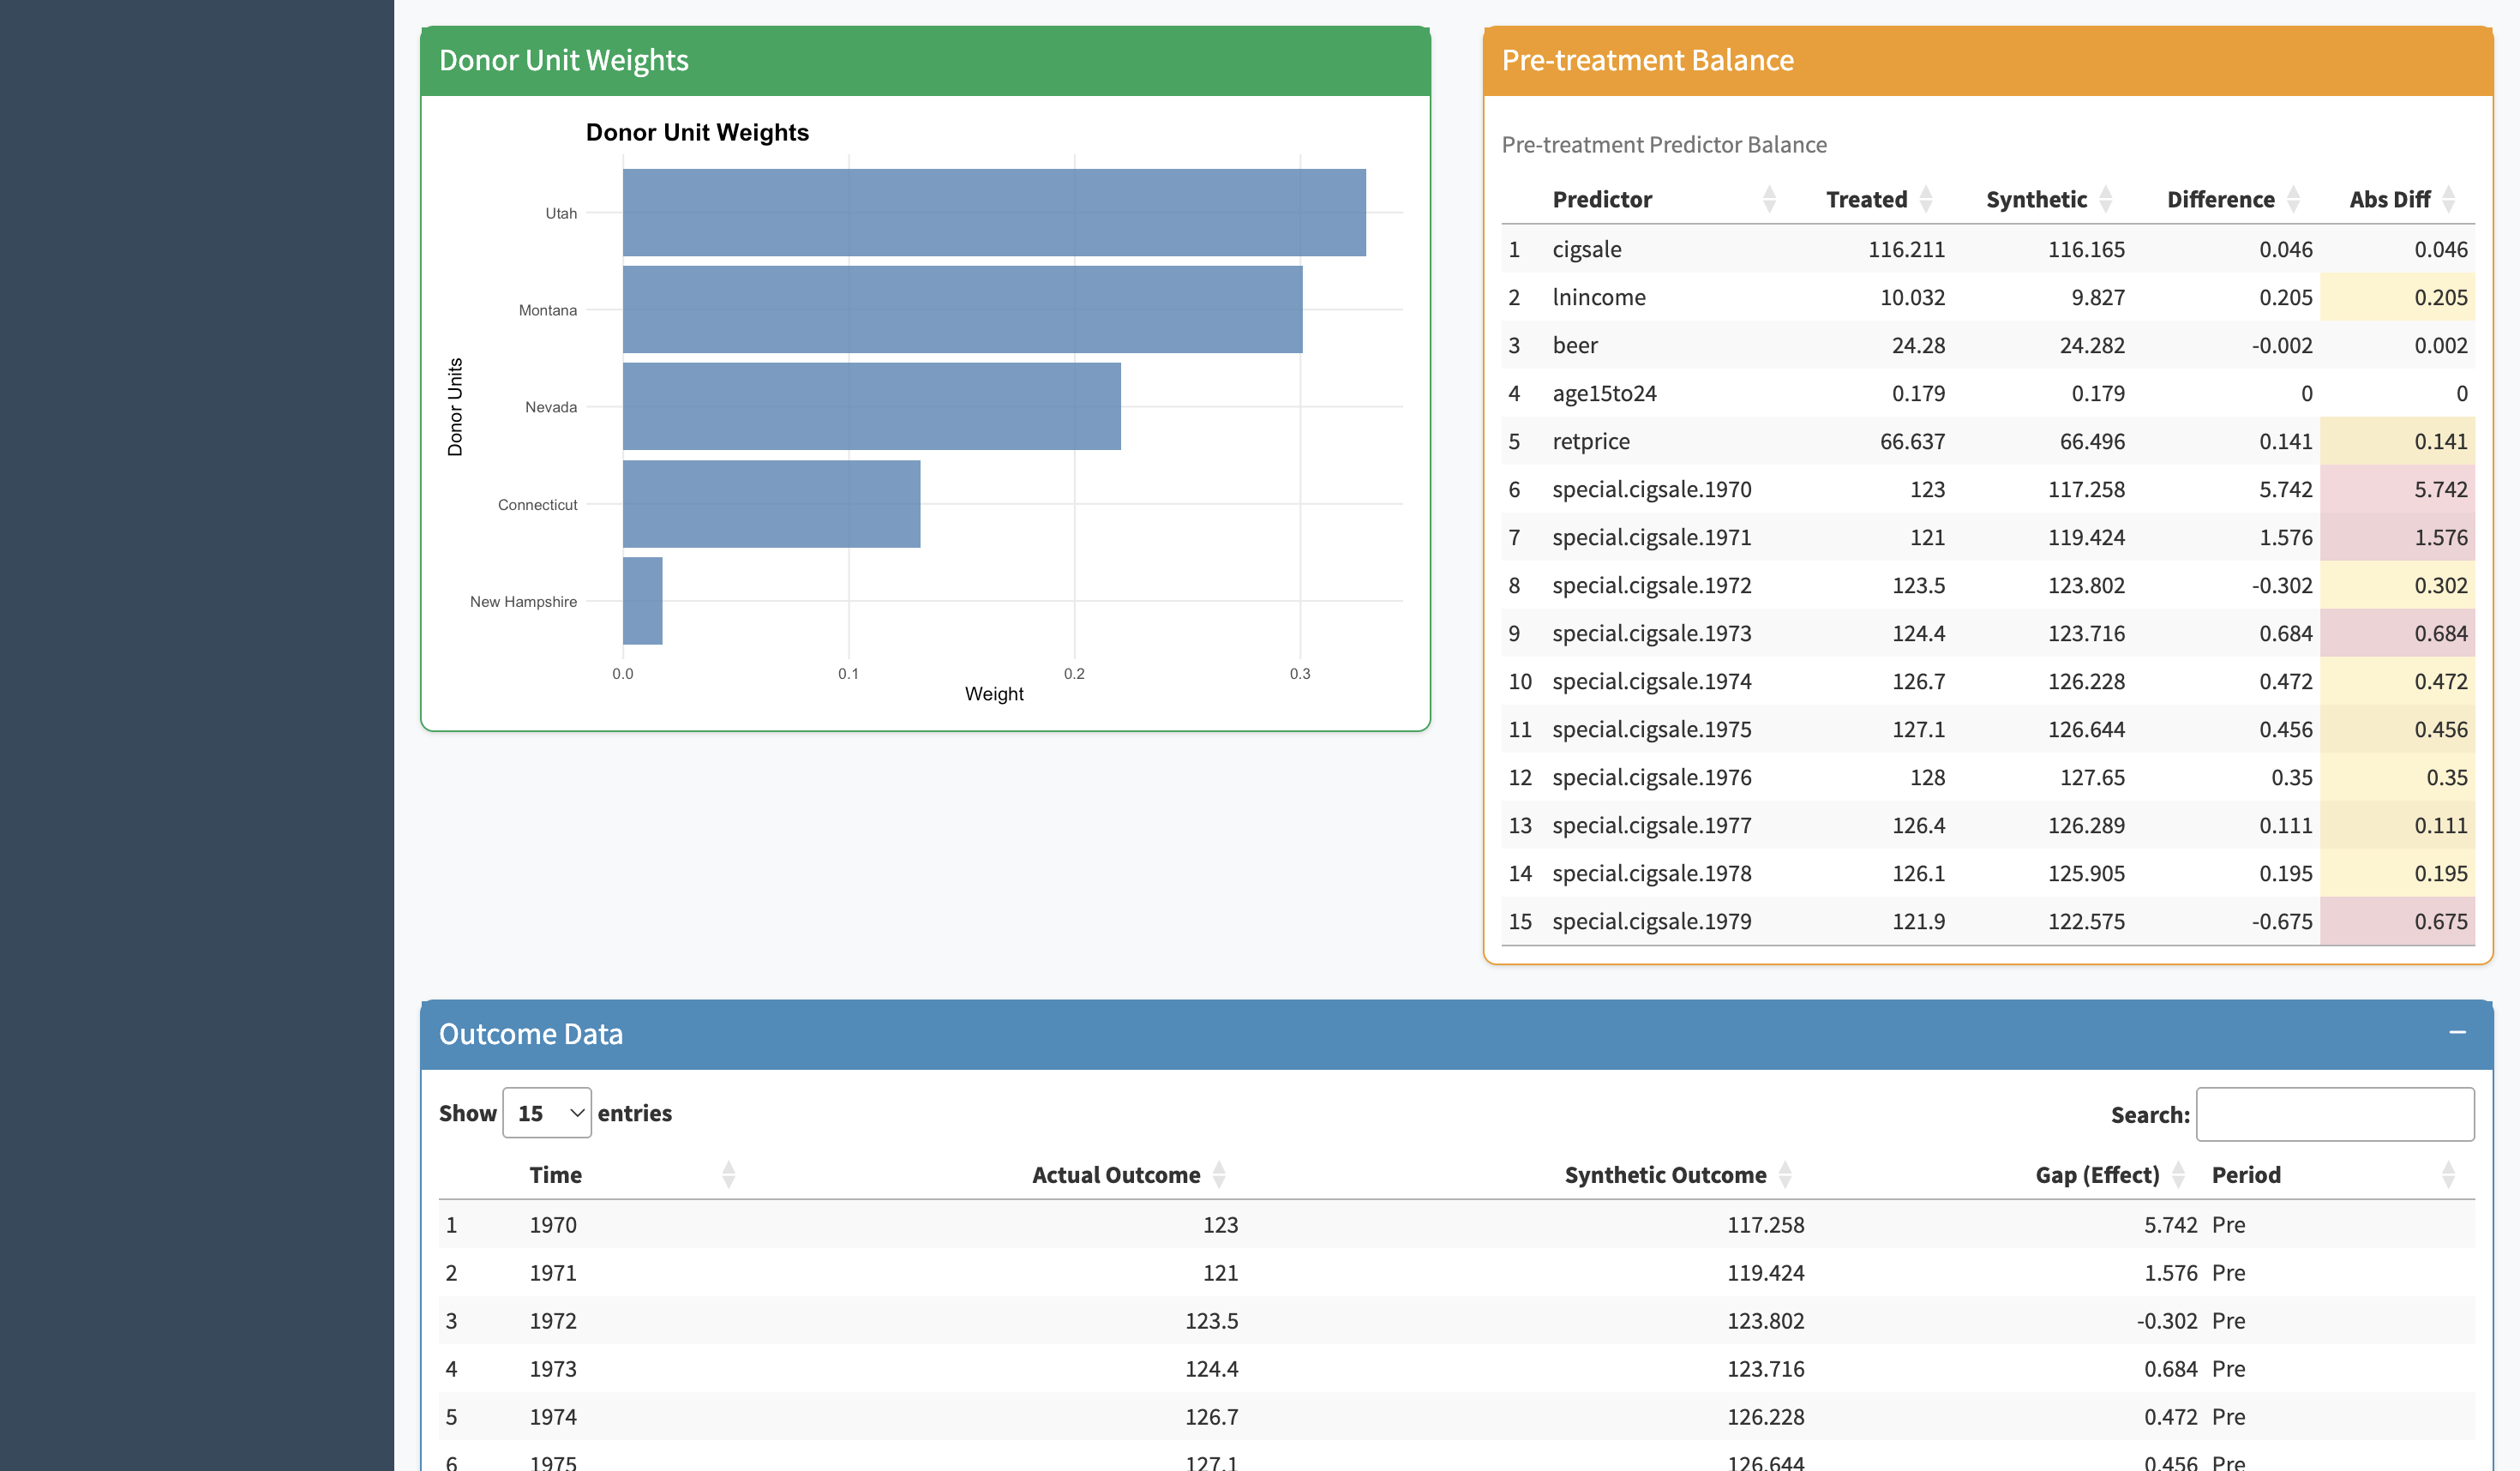Screen dimensions: 2520x1471
Task: Sort by Difference column arrows
Action: click(x=2293, y=199)
